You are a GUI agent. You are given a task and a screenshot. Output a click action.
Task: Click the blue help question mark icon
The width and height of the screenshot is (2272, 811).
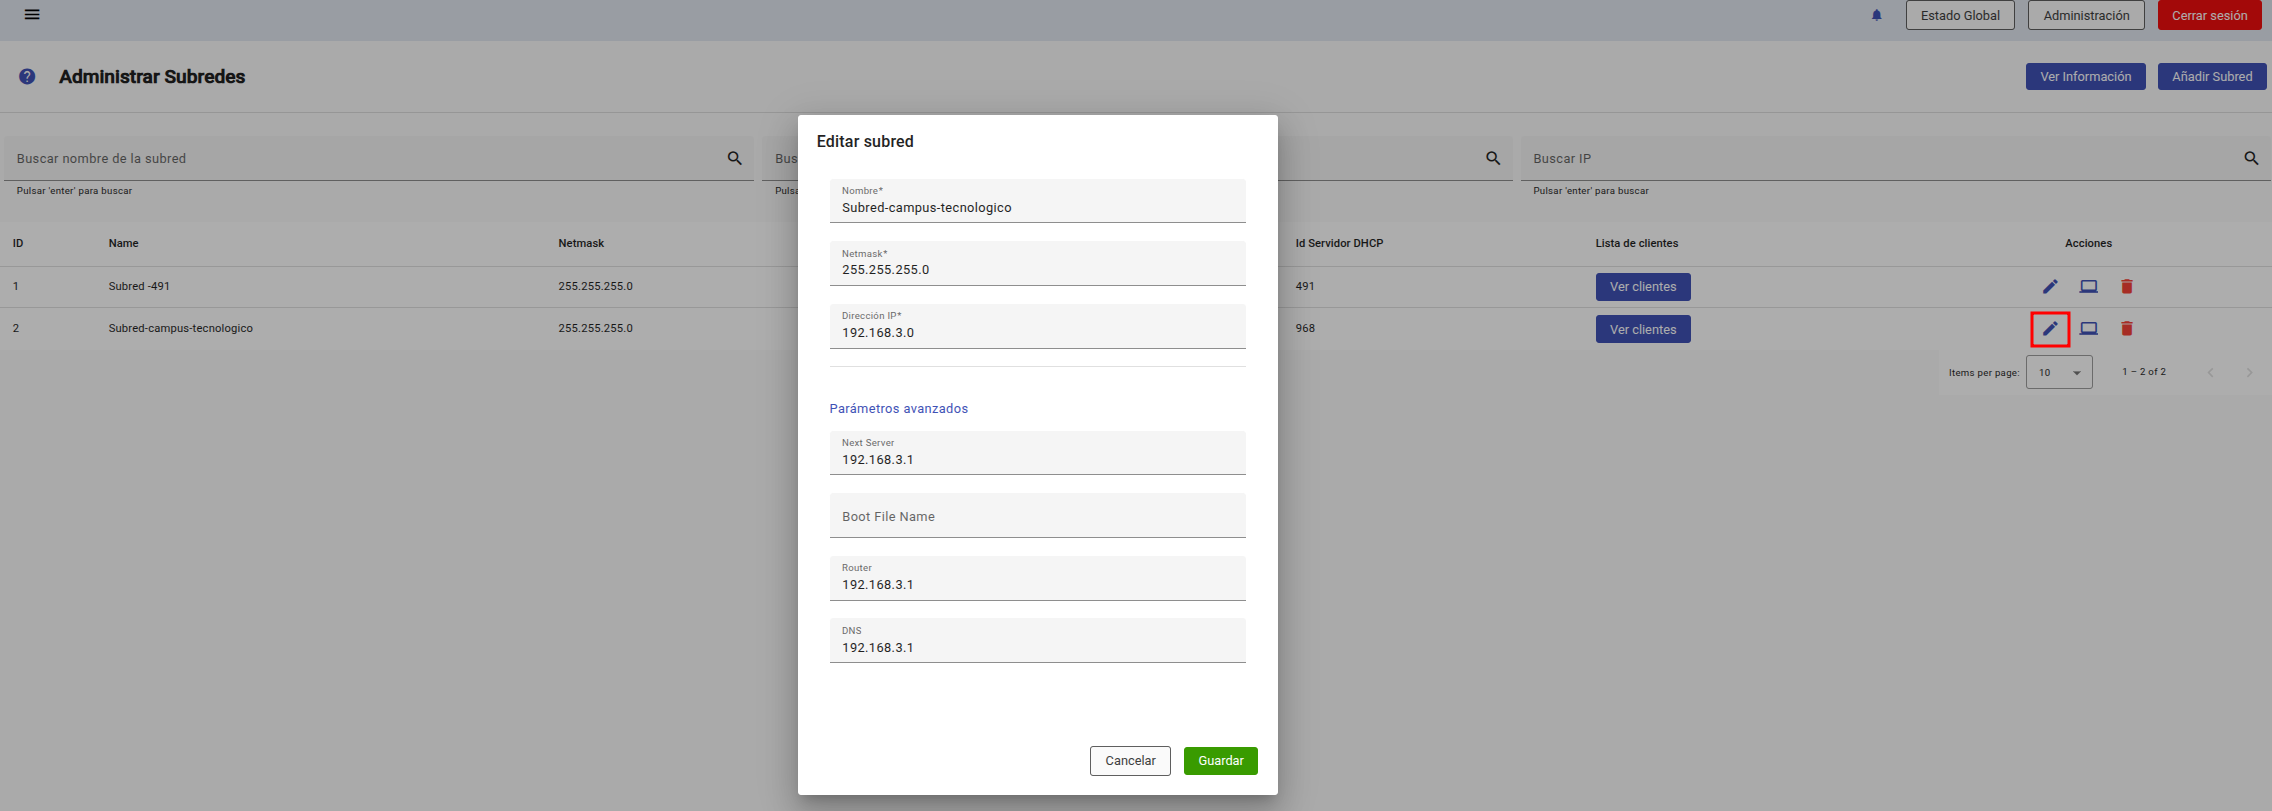click(27, 77)
